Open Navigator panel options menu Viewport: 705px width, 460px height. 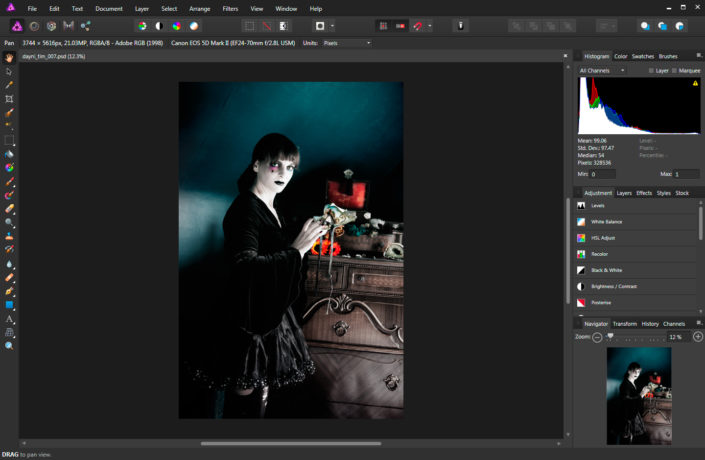(x=699, y=323)
